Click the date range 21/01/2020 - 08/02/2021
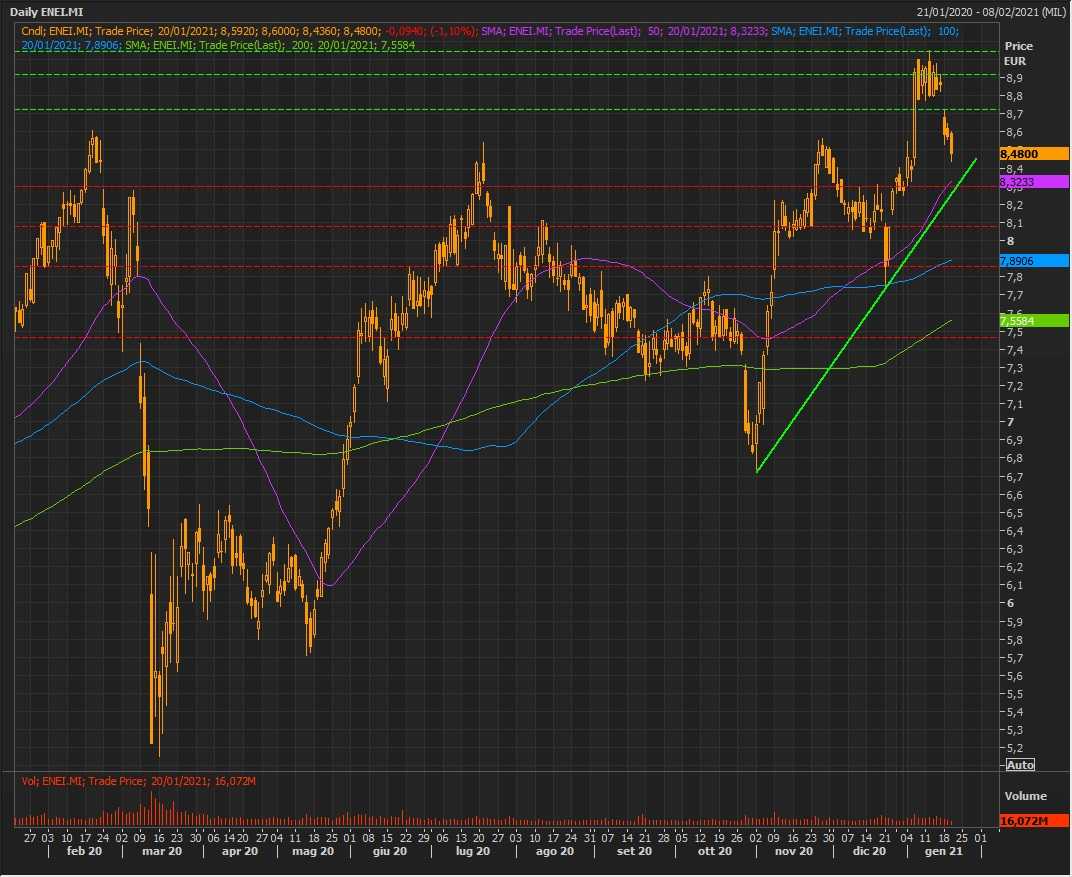Screen dimensions: 1072x877 [990, 12]
